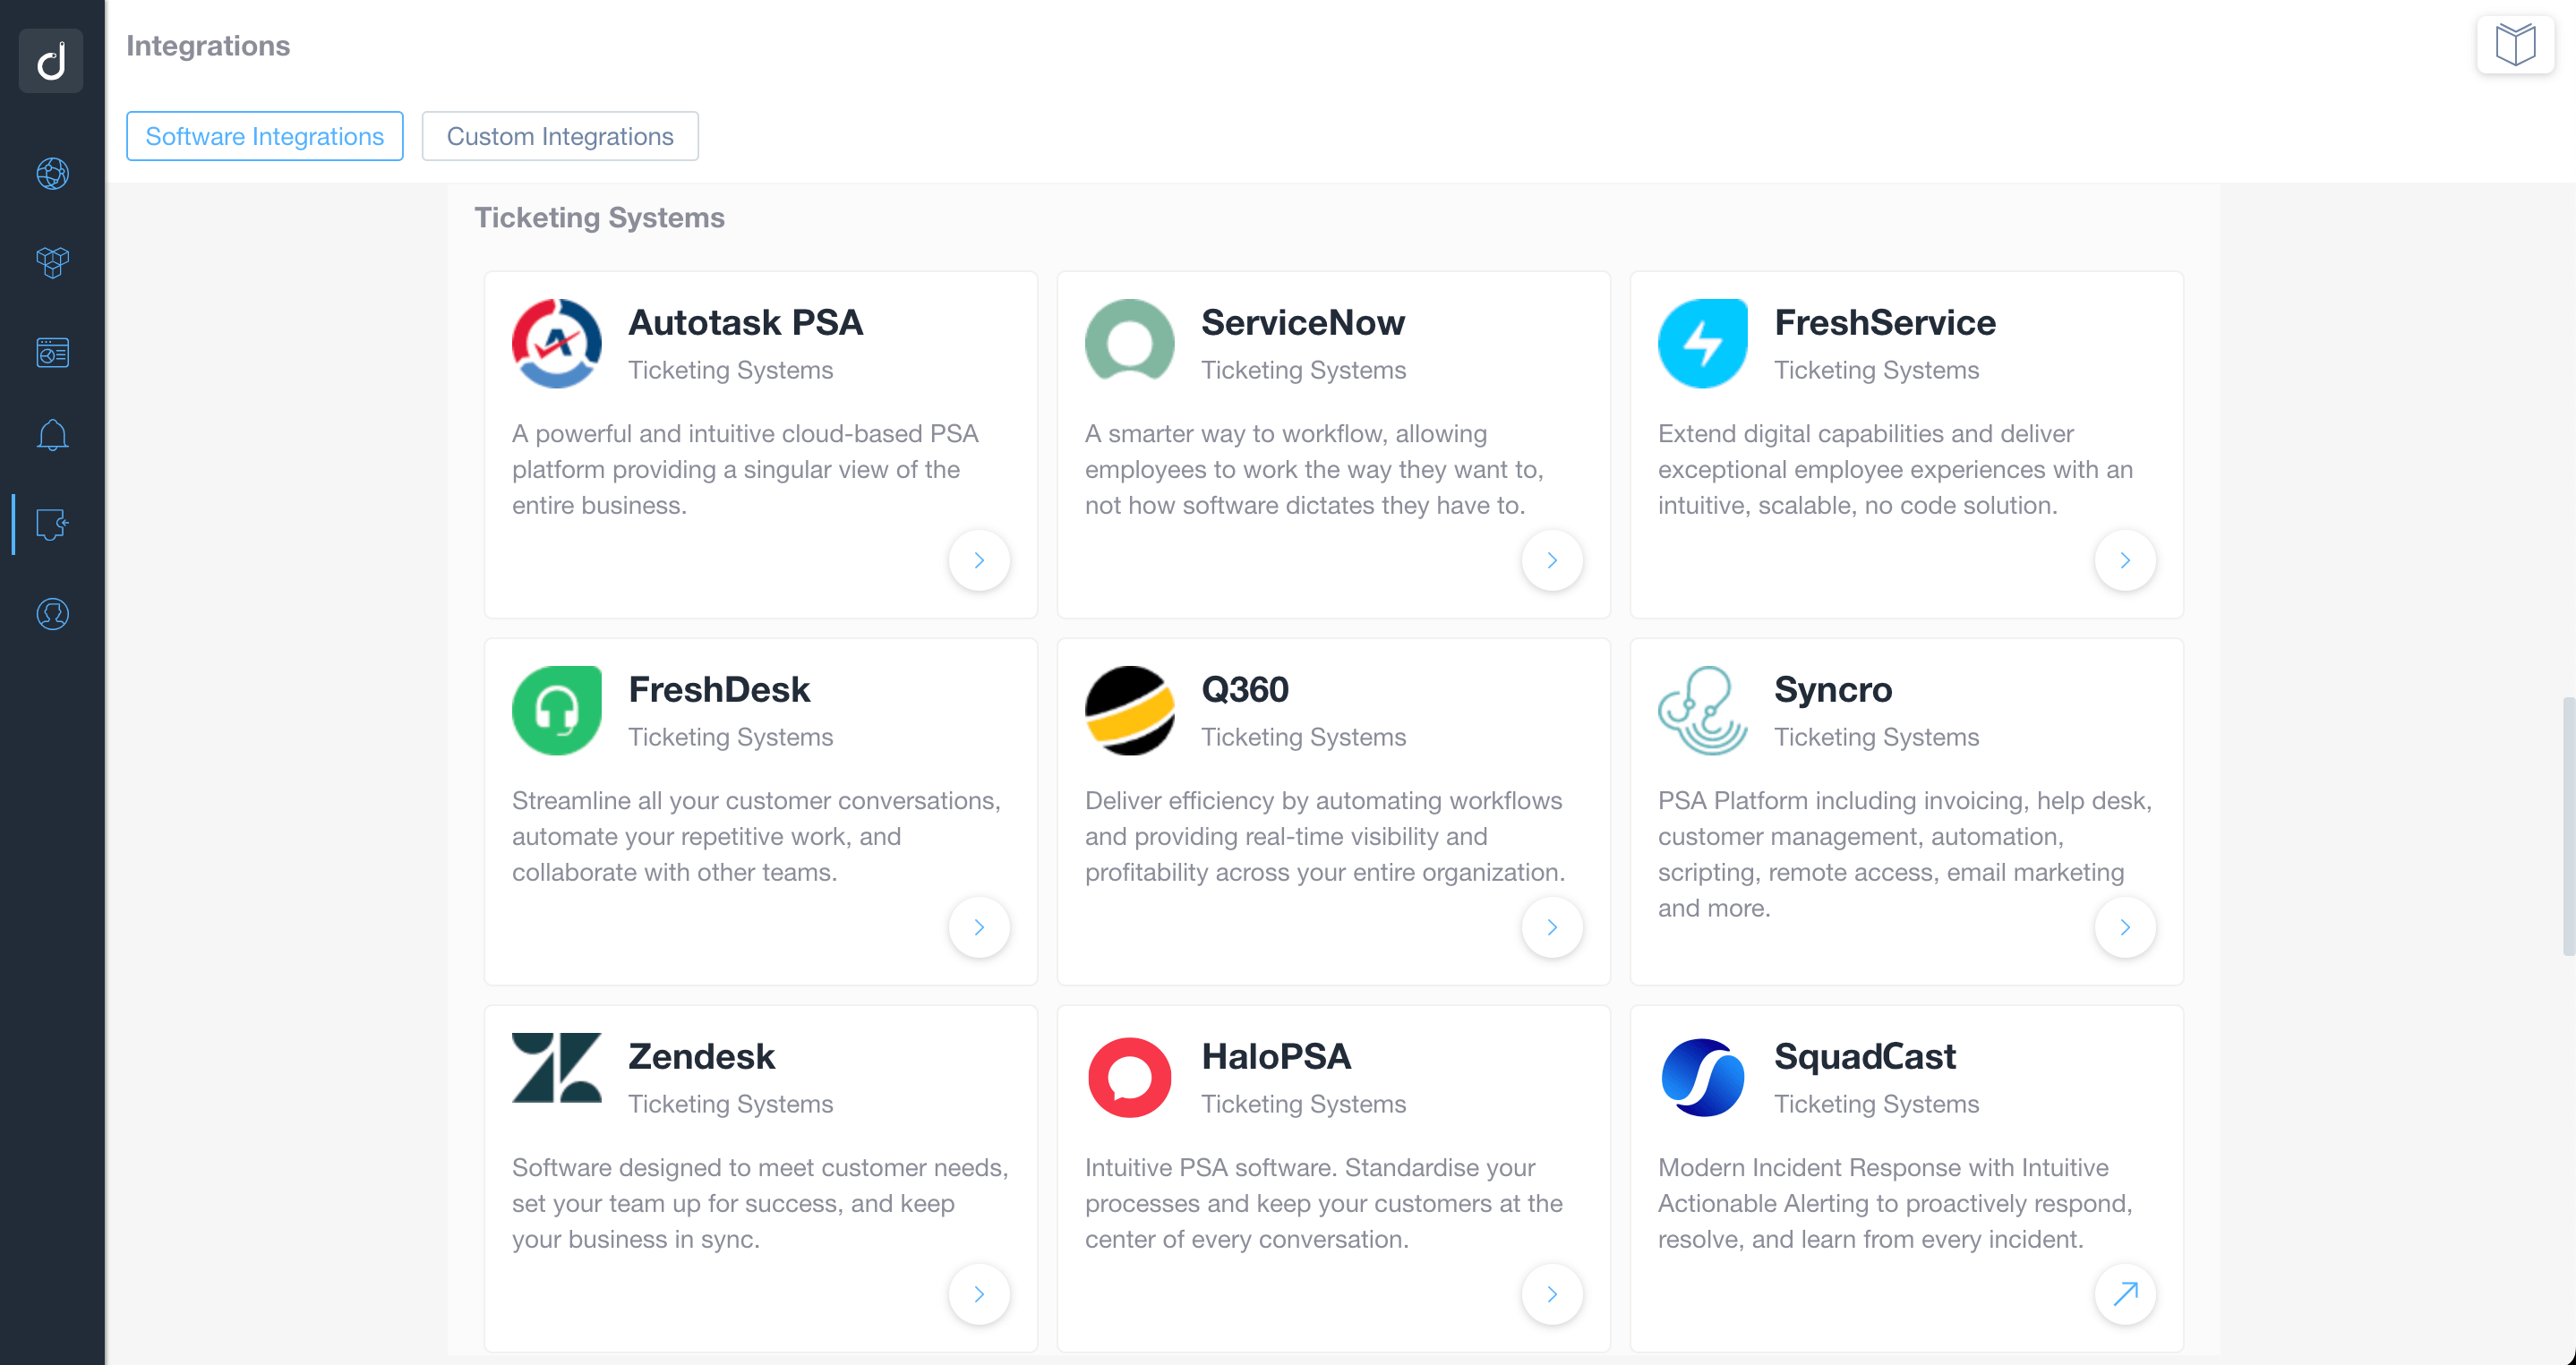Click the globe icon in sidebar
The image size is (2576, 1365).
pyautogui.click(x=52, y=174)
